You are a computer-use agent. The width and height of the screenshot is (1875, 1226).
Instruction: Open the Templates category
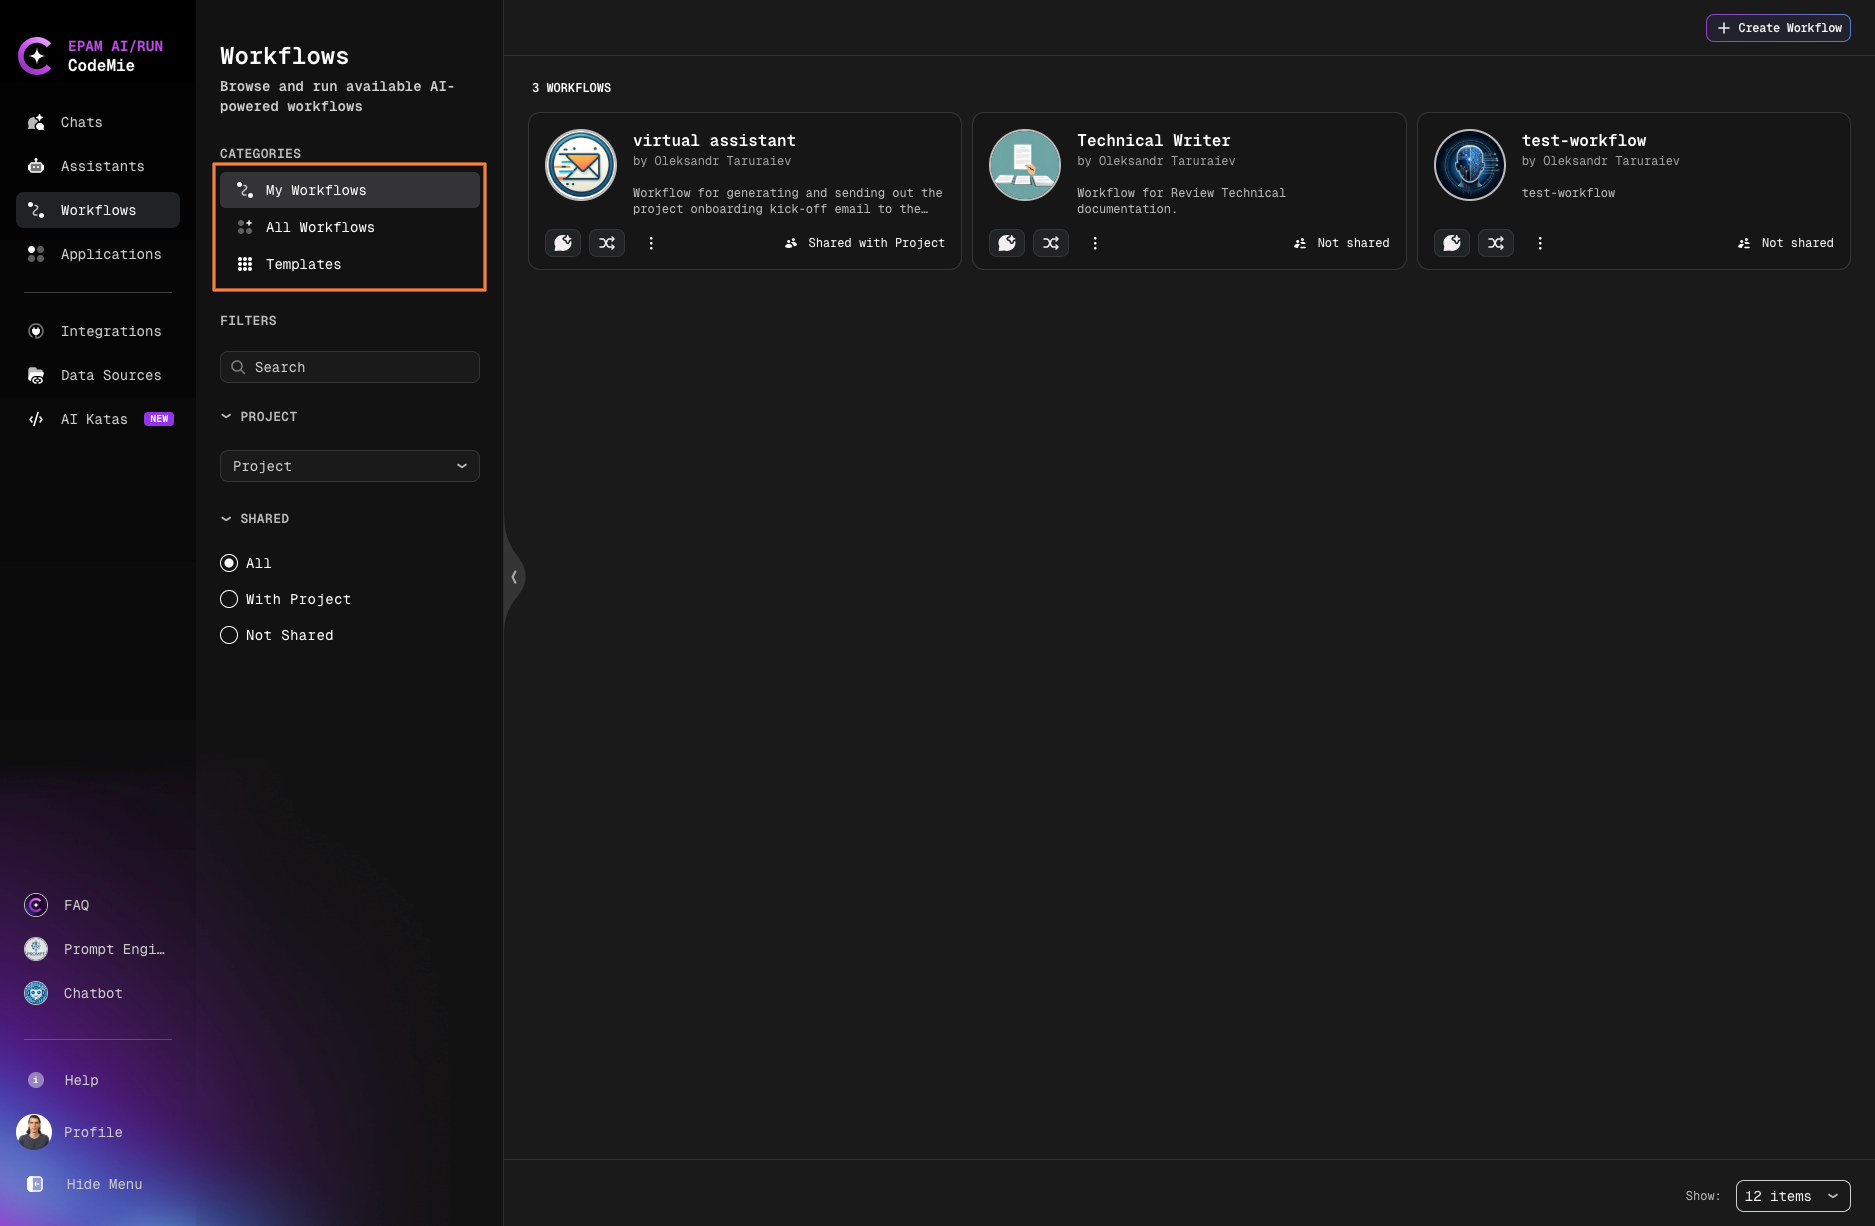click(x=303, y=264)
